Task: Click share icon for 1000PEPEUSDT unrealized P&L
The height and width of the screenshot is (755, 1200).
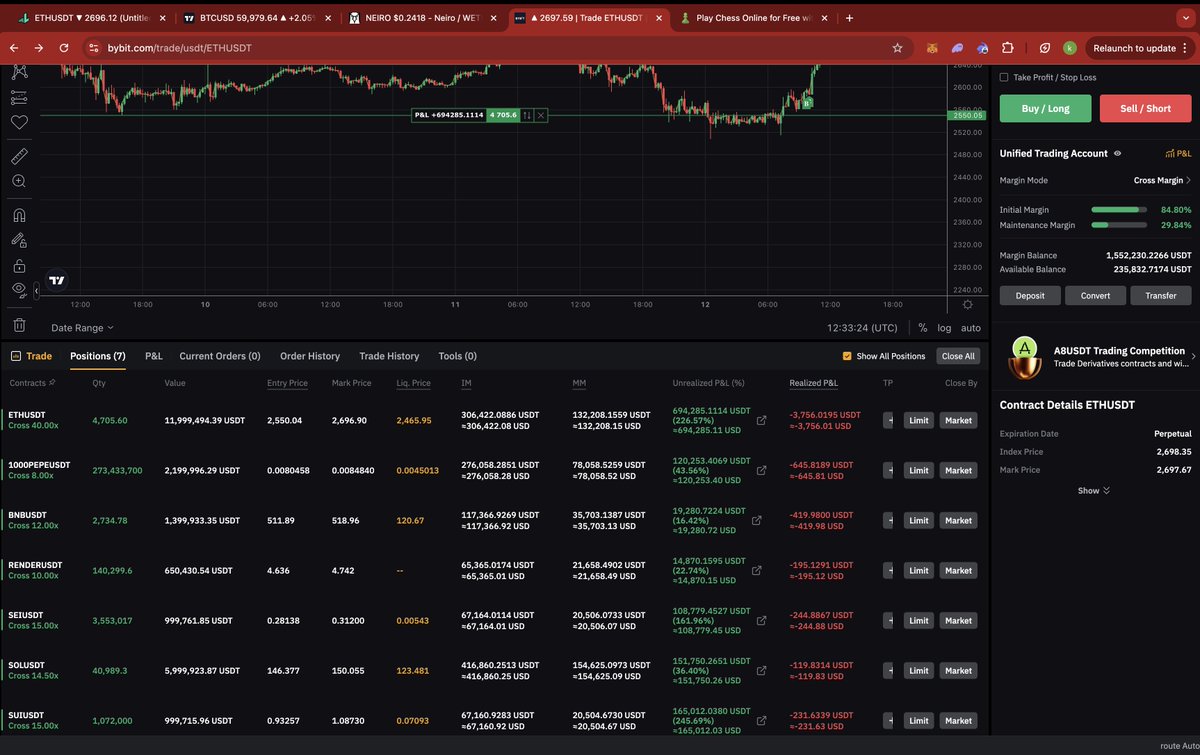Action: click(x=760, y=471)
